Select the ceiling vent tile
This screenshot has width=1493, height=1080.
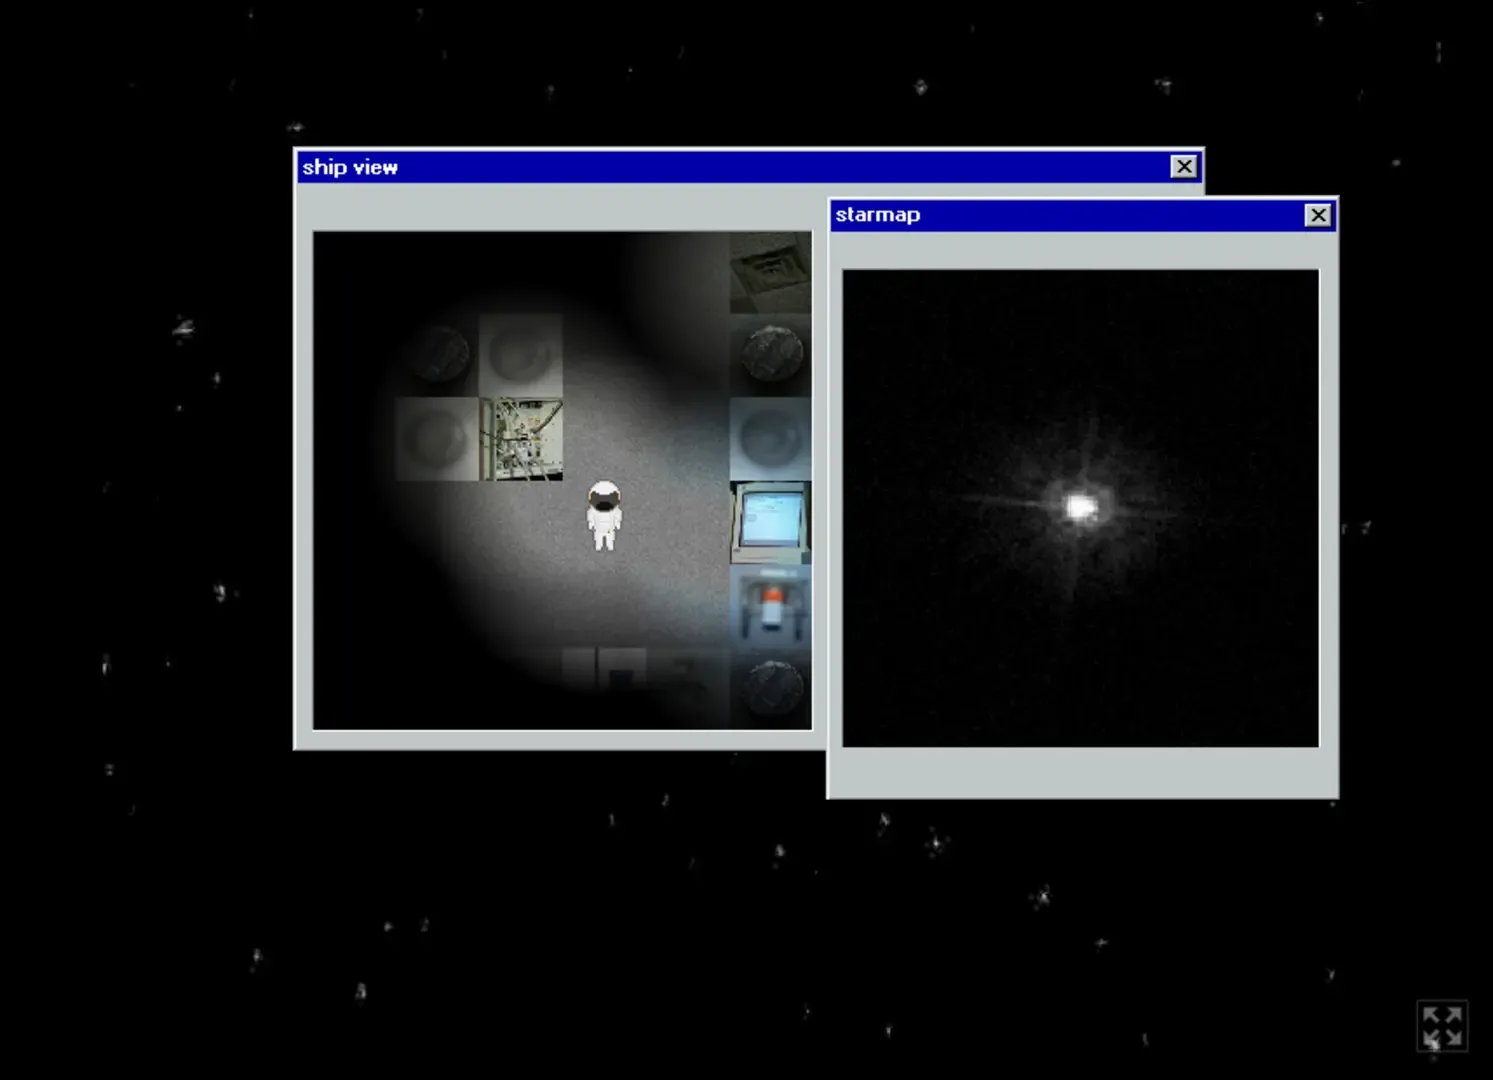click(x=770, y=271)
